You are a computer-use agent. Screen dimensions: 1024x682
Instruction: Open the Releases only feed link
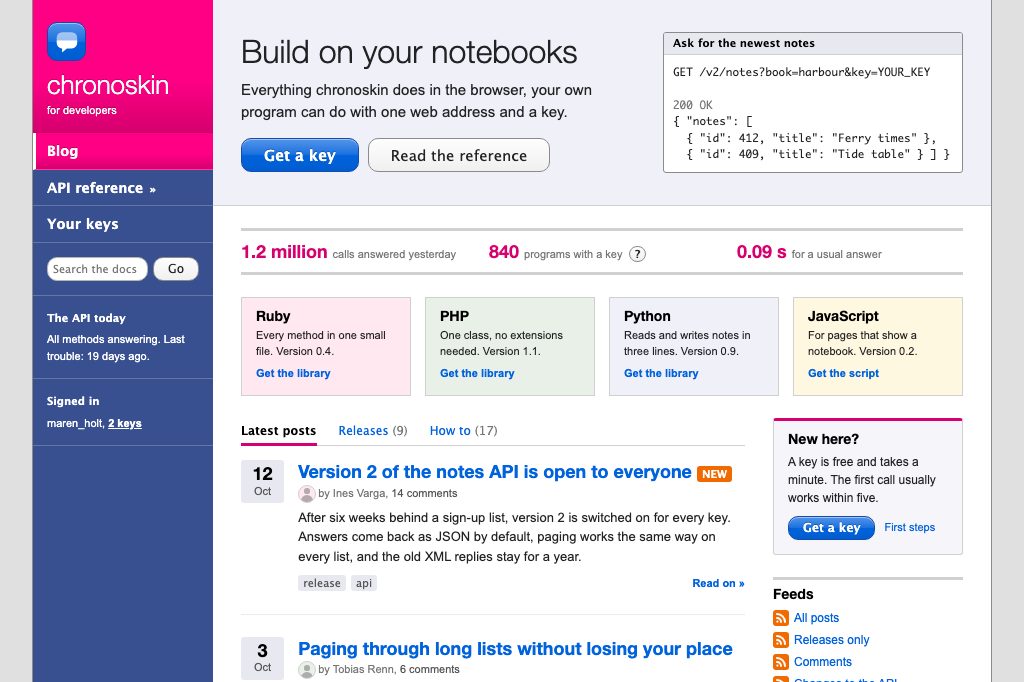point(831,640)
